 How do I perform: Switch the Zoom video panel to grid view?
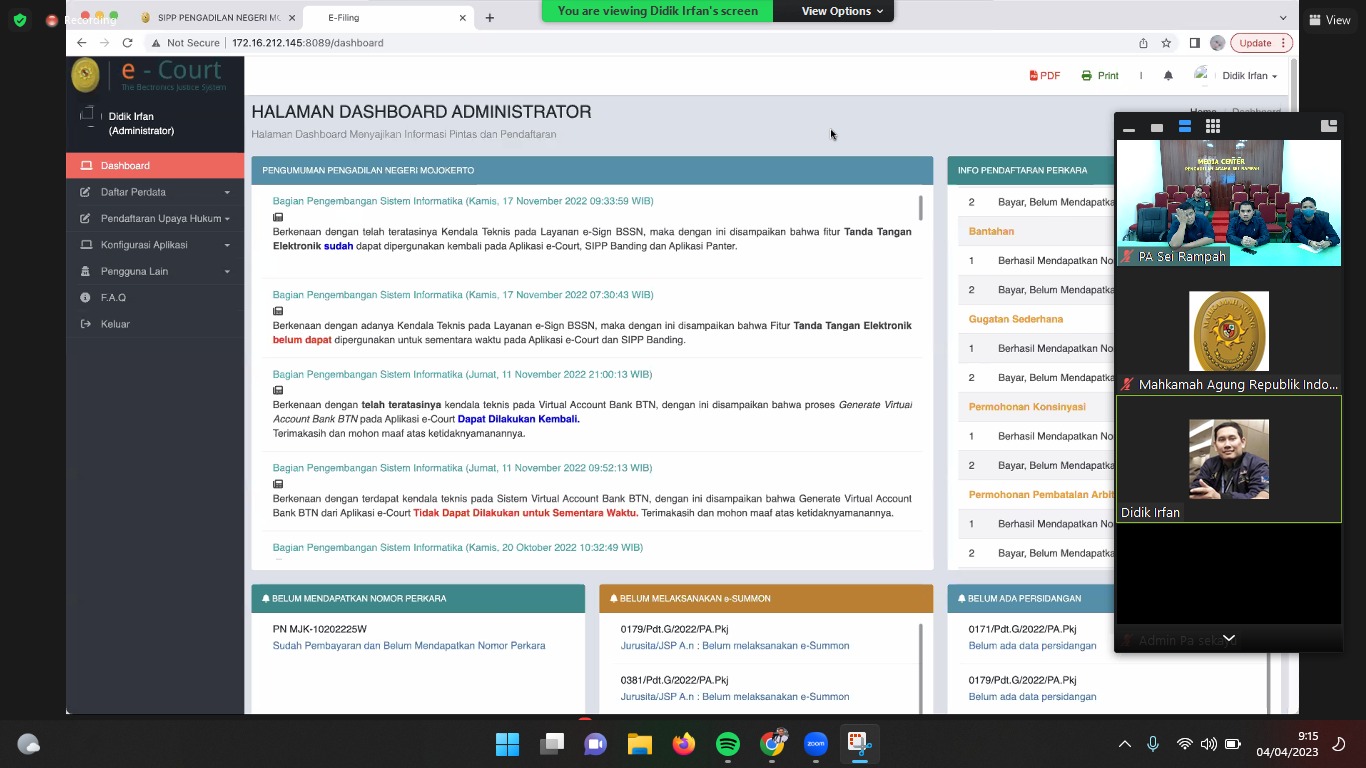click(x=1213, y=127)
